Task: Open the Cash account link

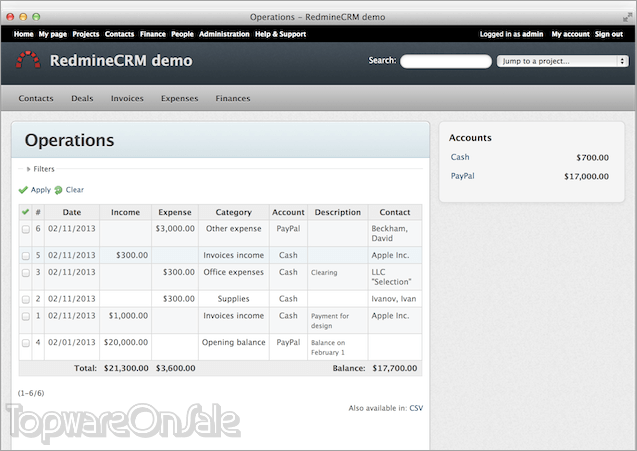Action: [460, 157]
